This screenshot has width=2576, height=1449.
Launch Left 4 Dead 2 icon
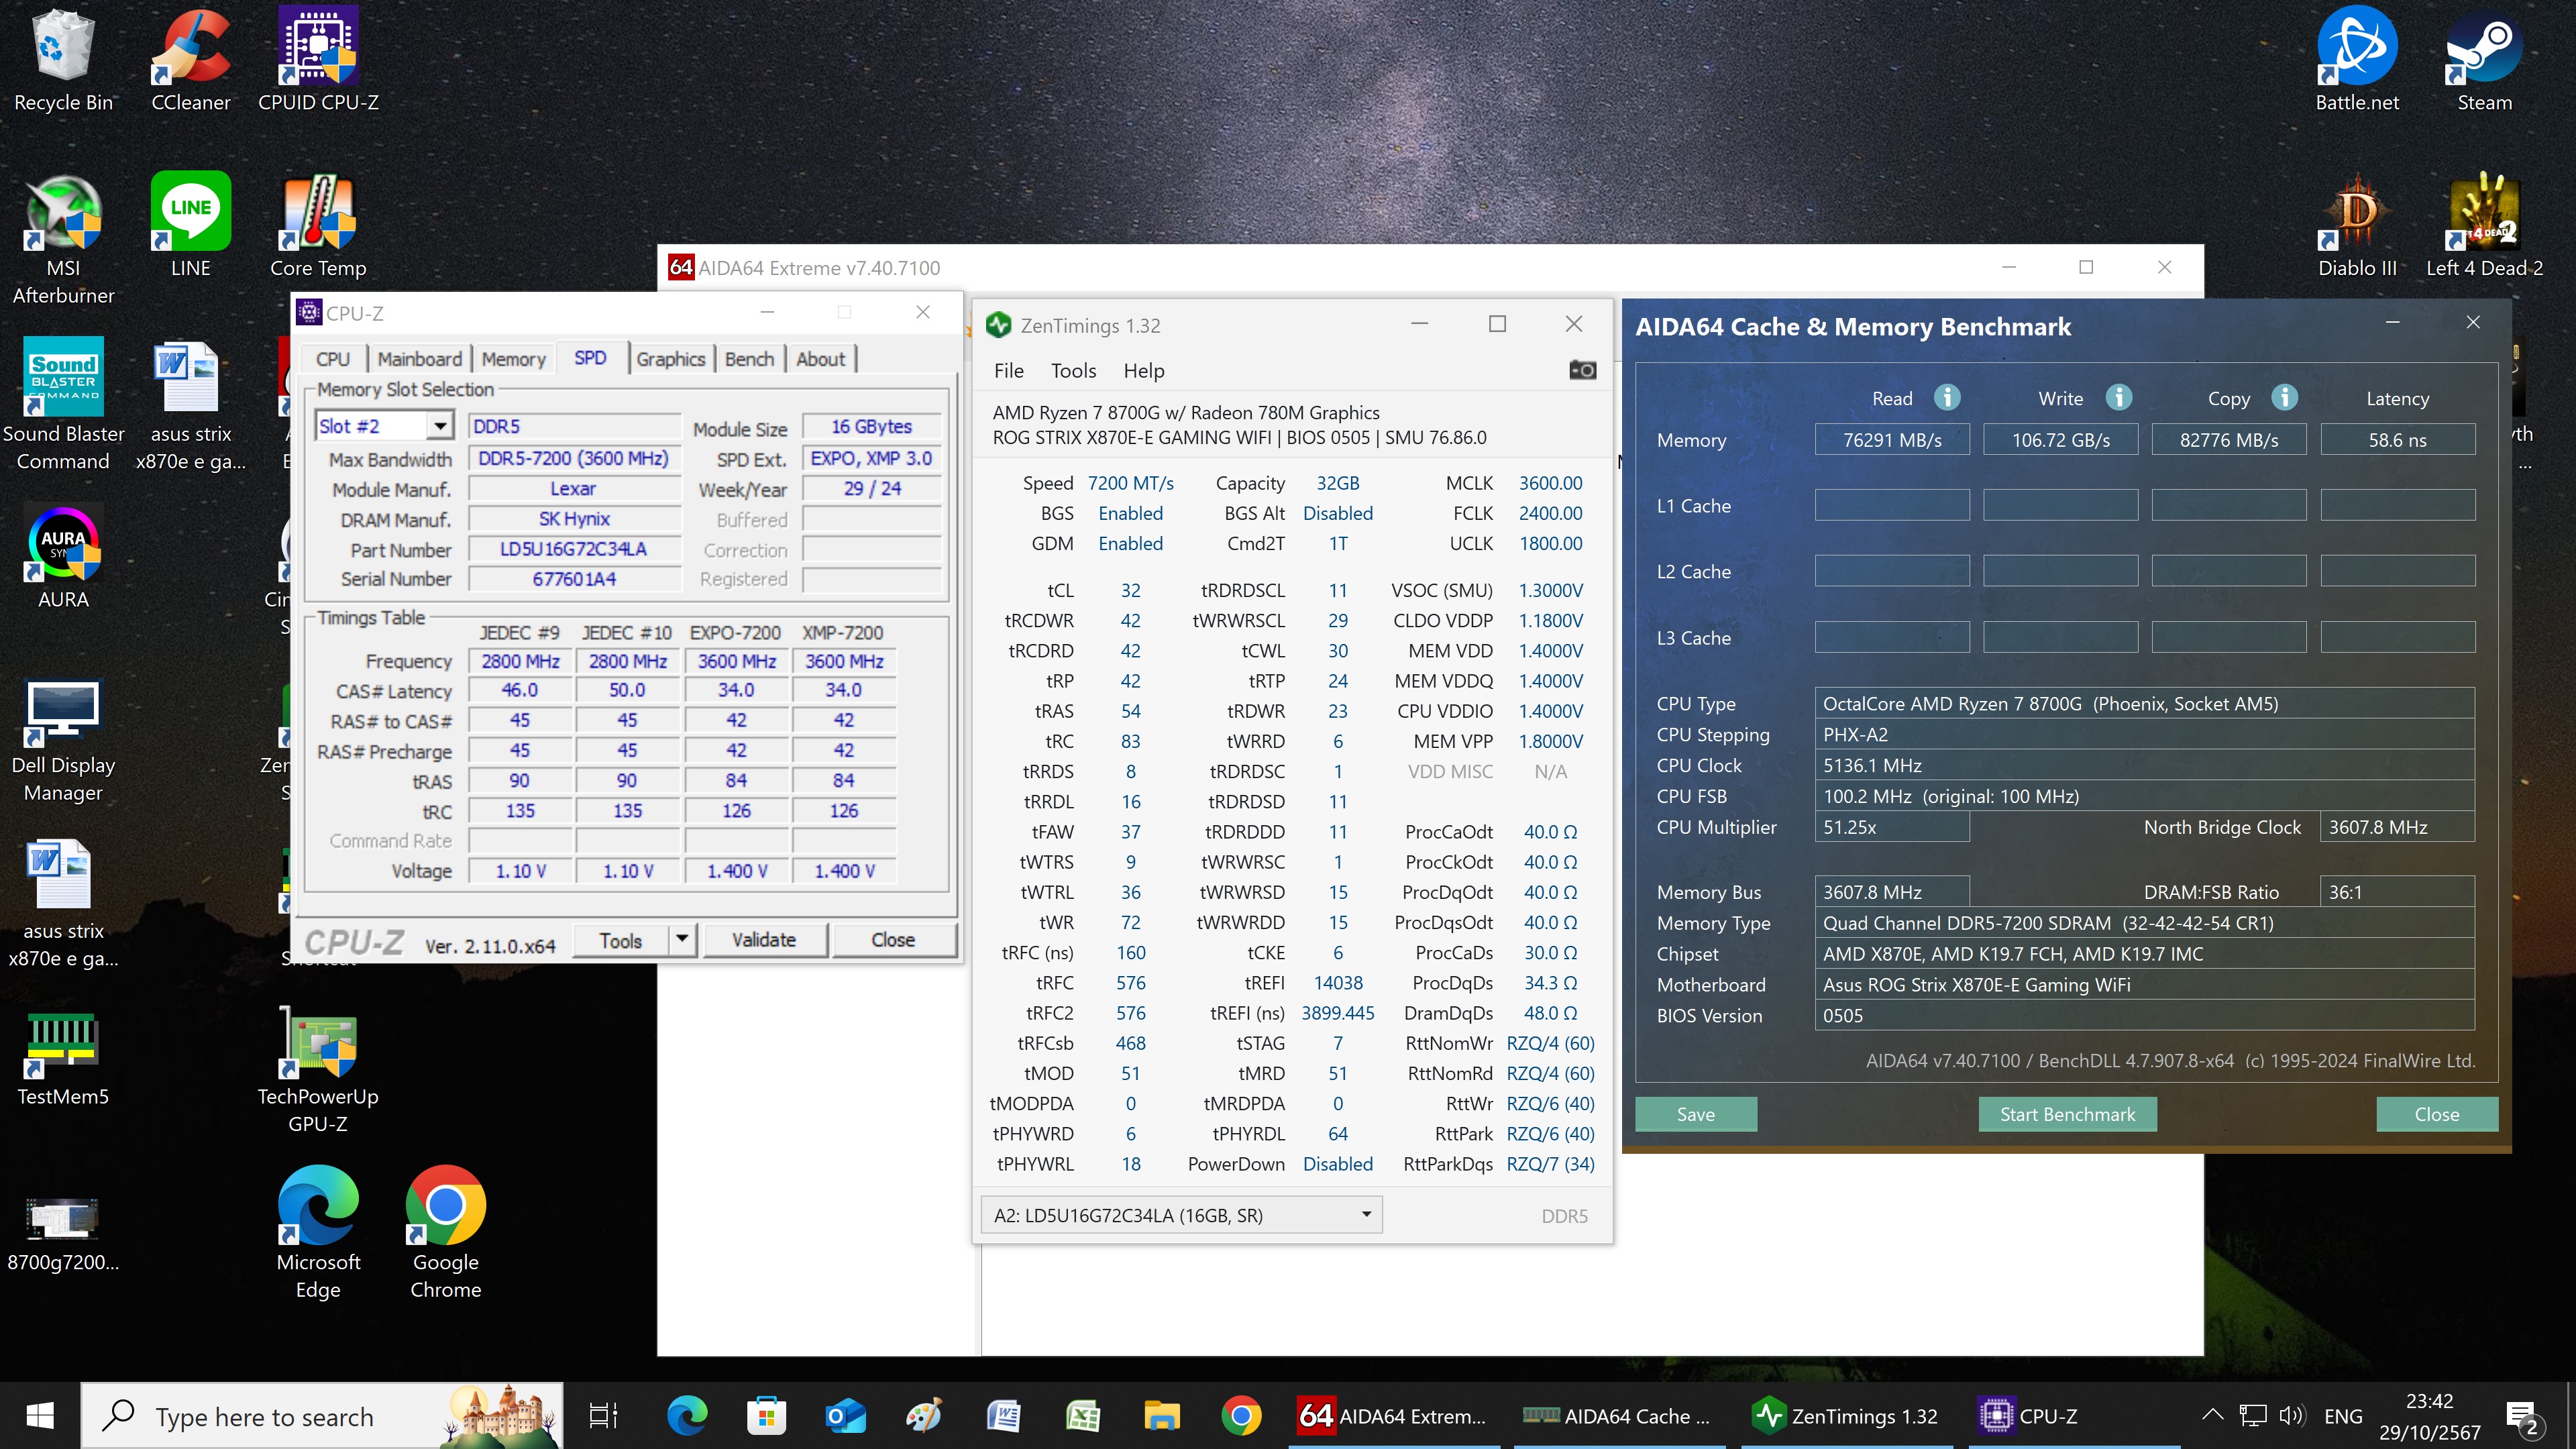[2484, 226]
